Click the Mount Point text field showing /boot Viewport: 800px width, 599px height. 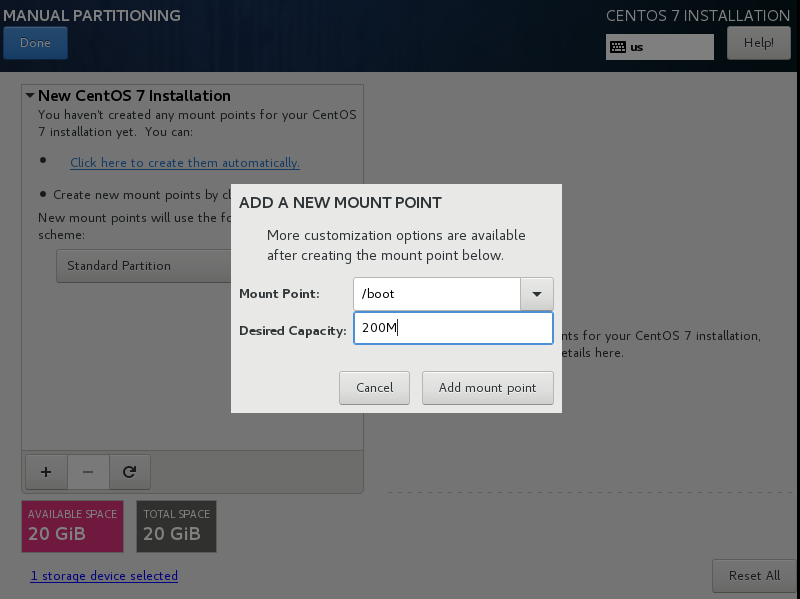click(x=437, y=294)
